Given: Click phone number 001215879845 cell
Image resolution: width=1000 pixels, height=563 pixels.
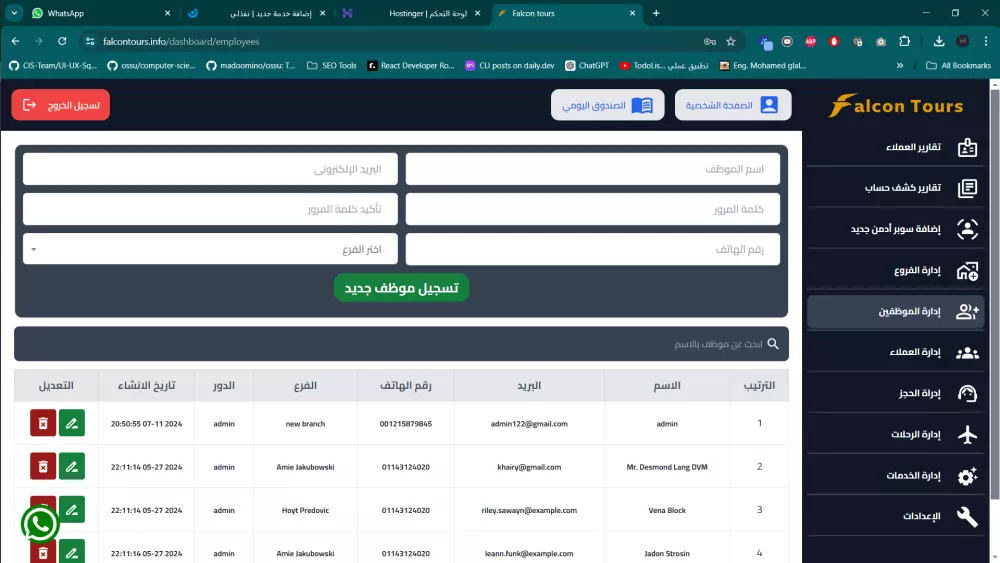Looking at the screenshot, I should click(x=406, y=423).
